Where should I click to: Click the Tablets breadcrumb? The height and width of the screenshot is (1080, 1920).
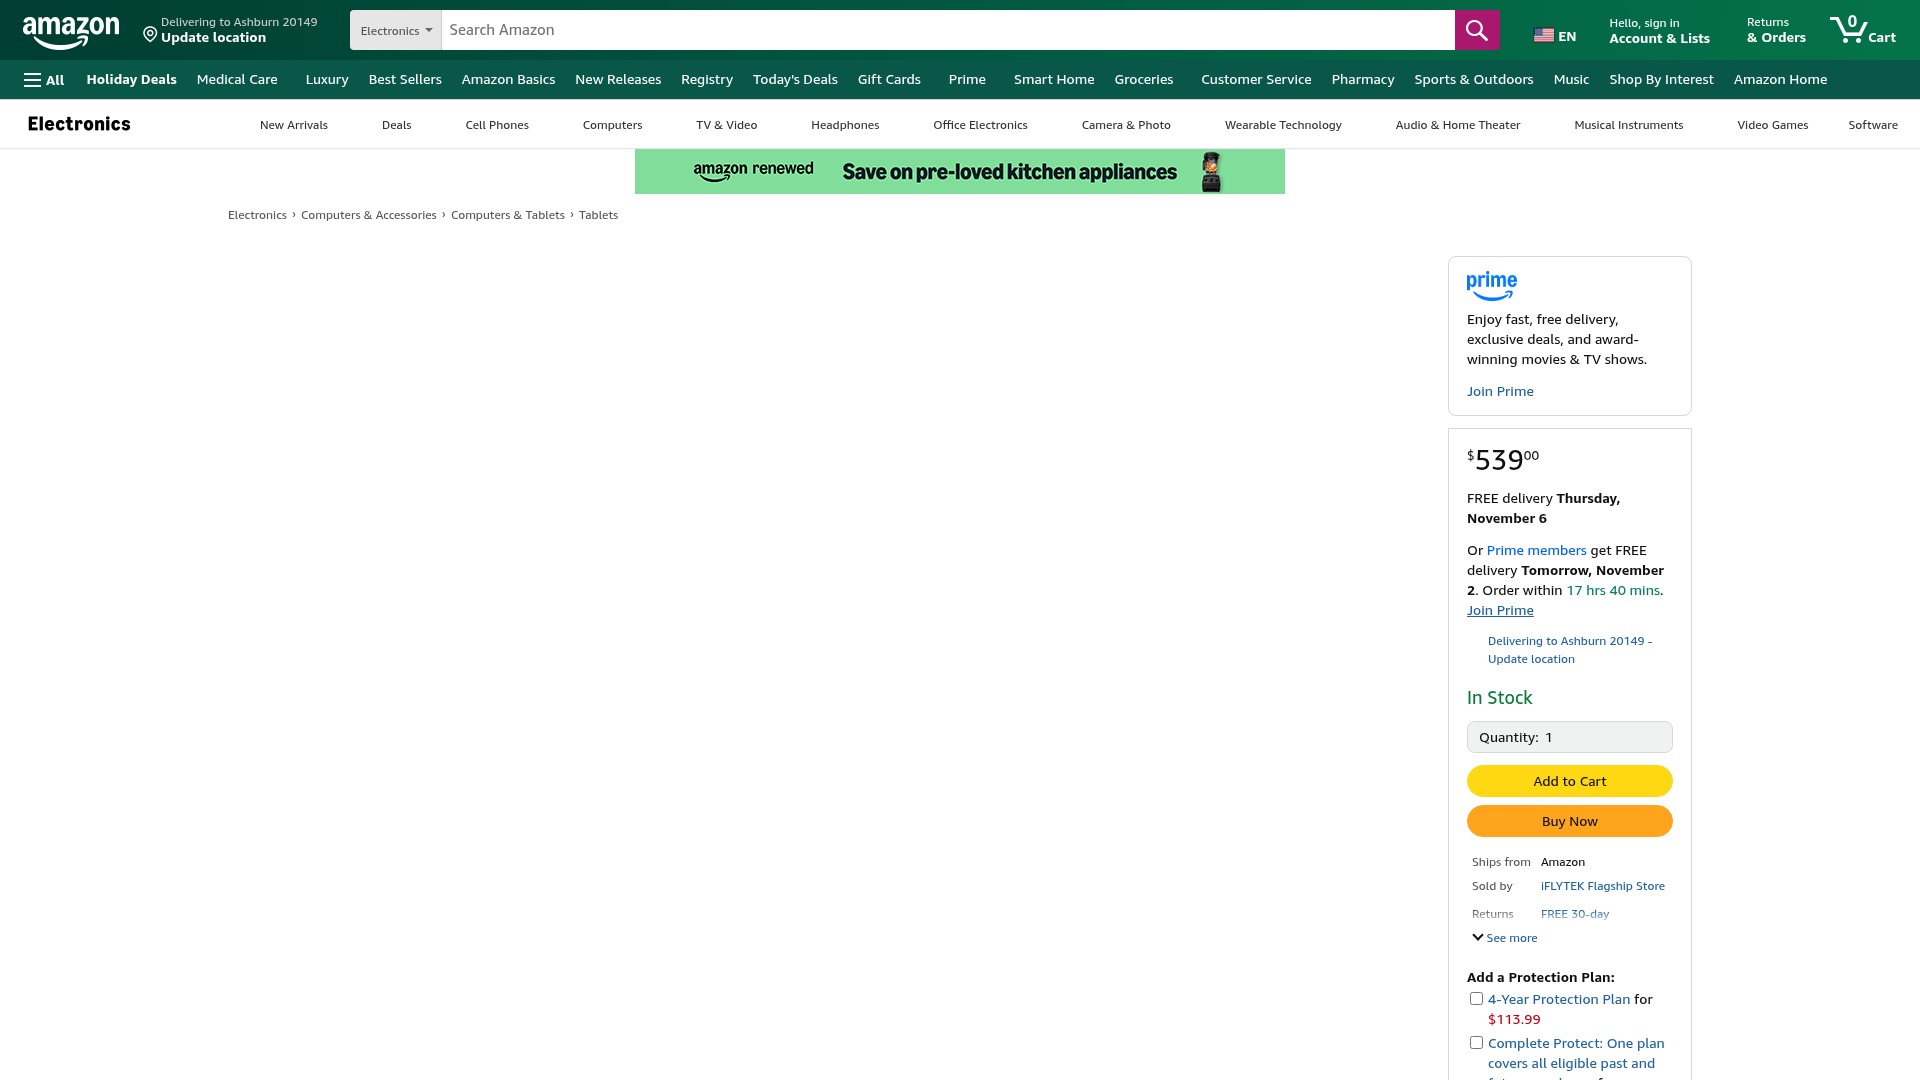[x=598, y=215]
